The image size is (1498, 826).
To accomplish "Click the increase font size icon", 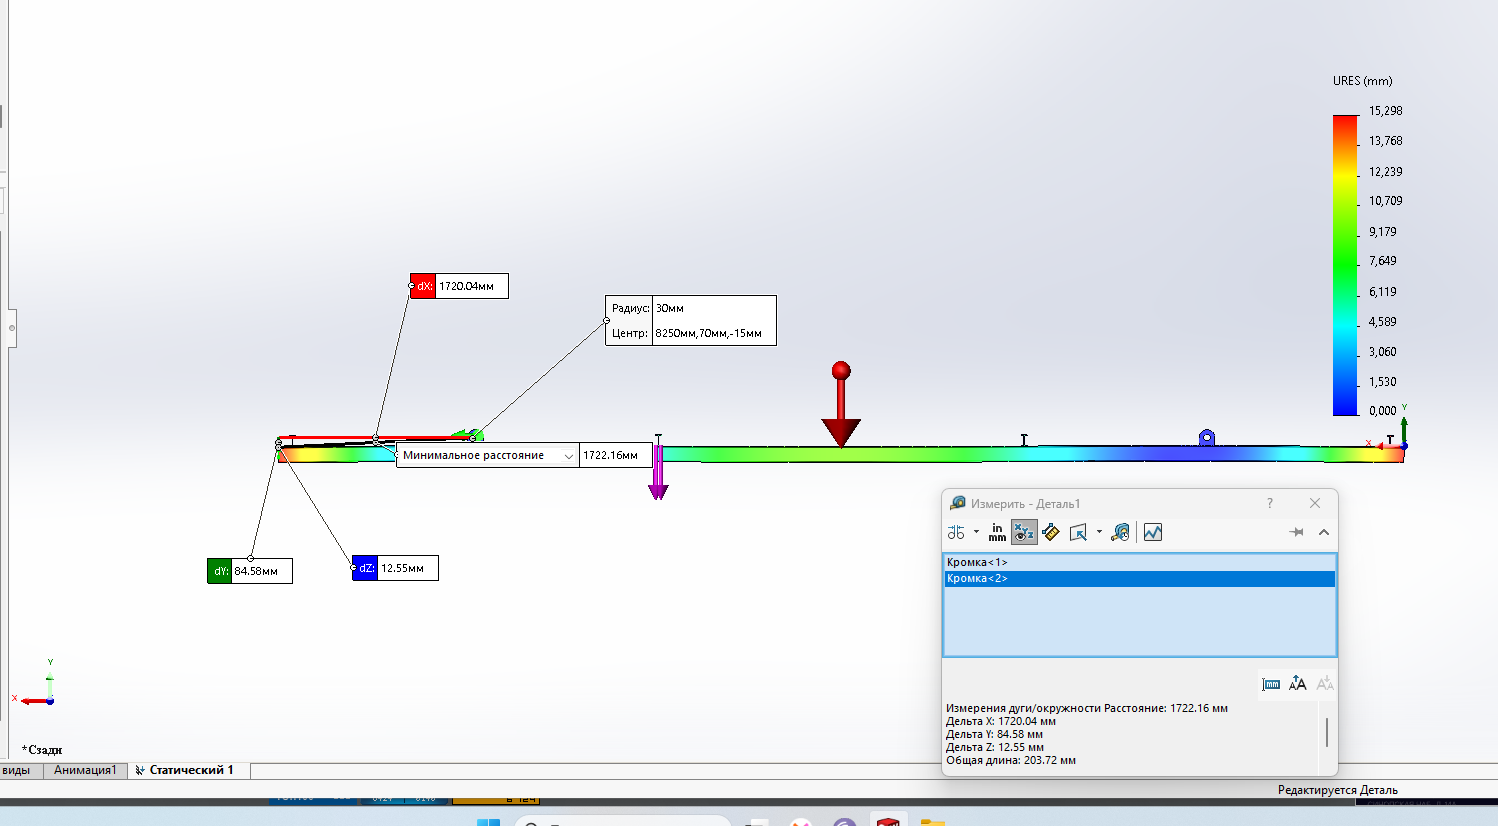I will (x=1297, y=684).
